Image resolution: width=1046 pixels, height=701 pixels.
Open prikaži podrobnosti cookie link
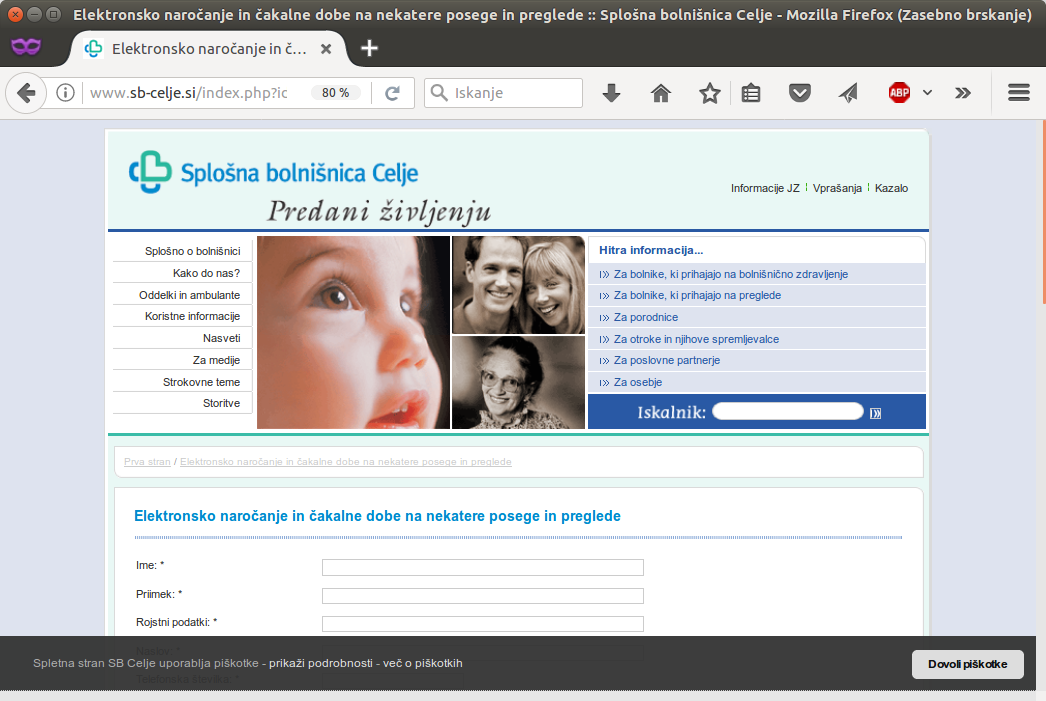point(321,663)
